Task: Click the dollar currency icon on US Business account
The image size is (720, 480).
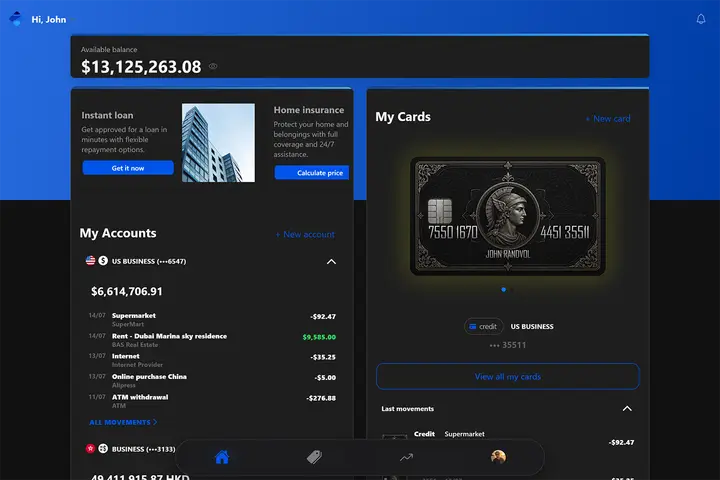Action: click(103, 260)
